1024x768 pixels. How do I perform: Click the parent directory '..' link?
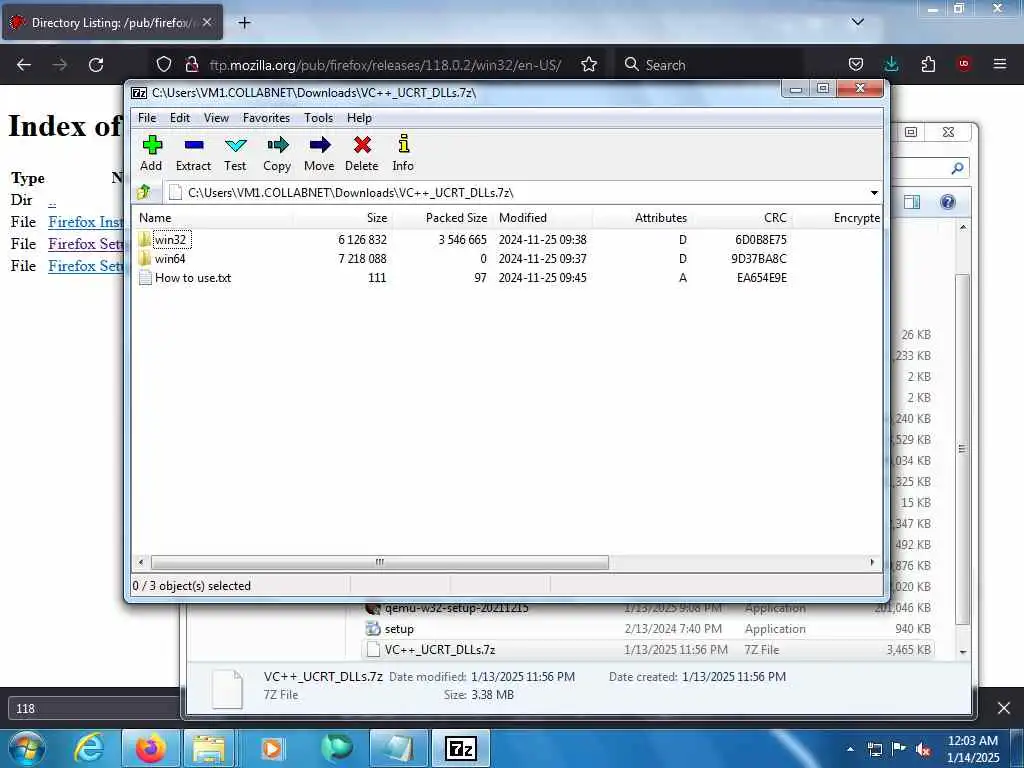(52, 200)
